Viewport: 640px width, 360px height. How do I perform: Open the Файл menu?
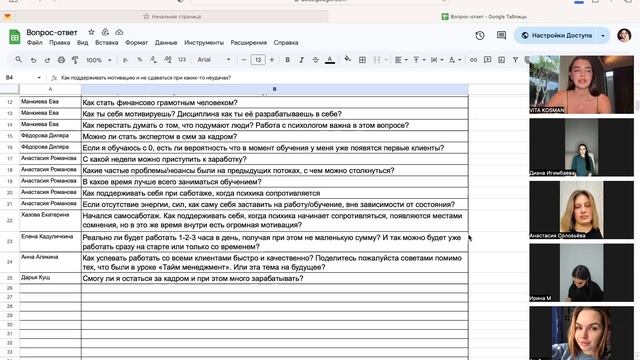coord(35,42)
